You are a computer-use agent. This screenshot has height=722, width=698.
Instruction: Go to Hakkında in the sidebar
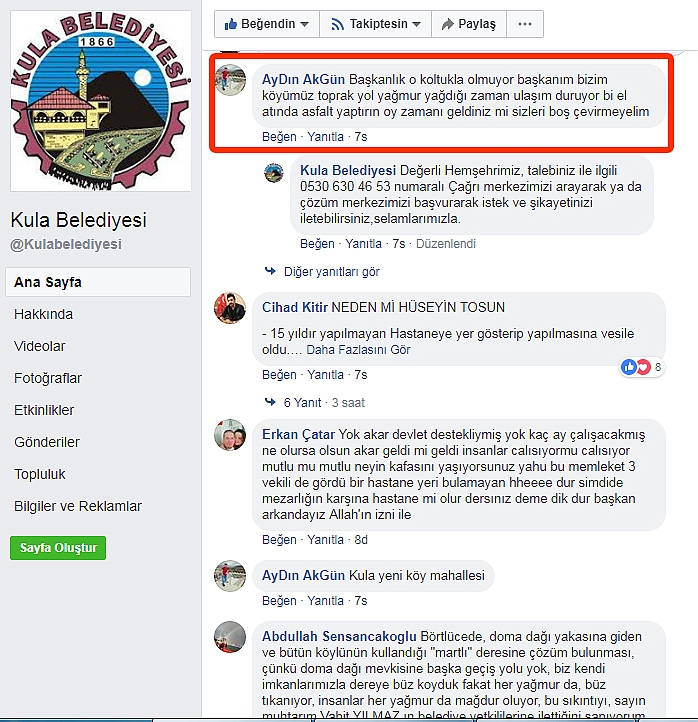43,314
